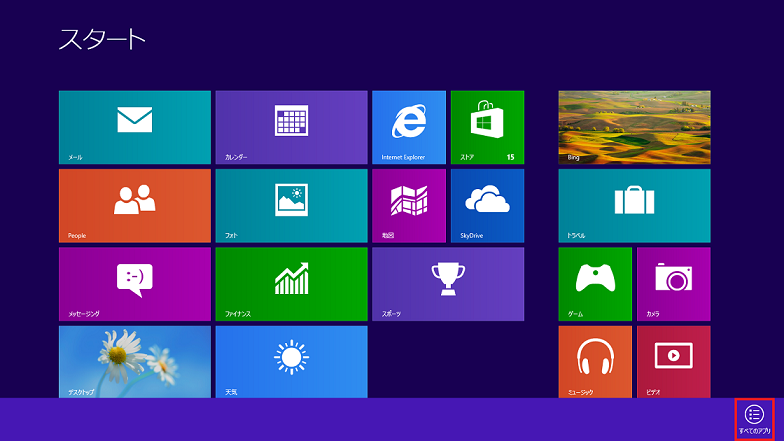
Task: Open the Mail tile
Action: [135, 127]
